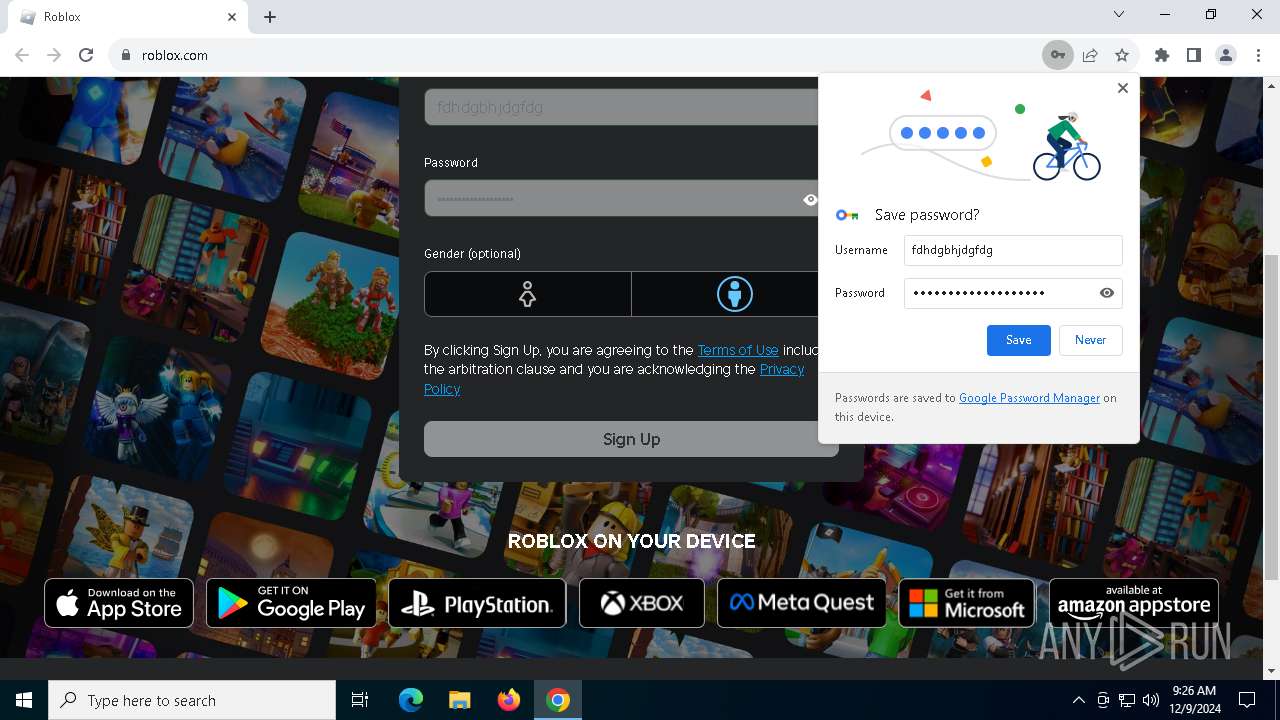Click Save in the password dialog

pos(1018,340)
